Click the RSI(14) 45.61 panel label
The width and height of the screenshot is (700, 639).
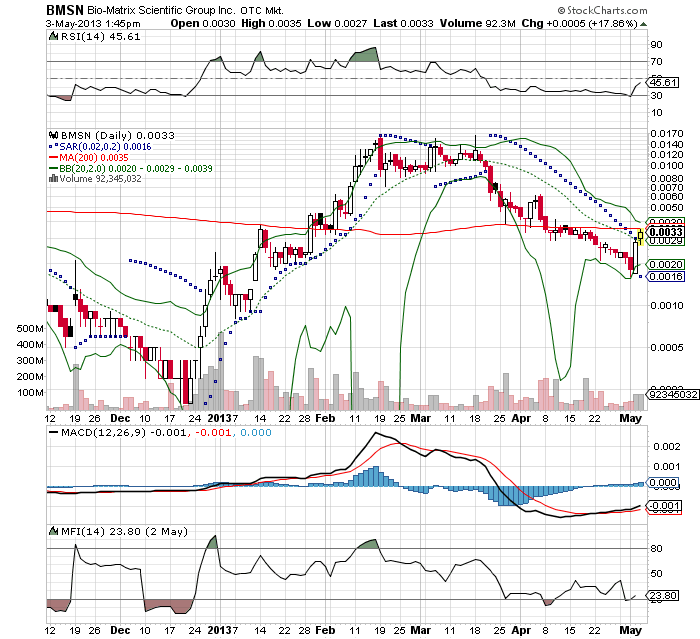tap(100, 36)
